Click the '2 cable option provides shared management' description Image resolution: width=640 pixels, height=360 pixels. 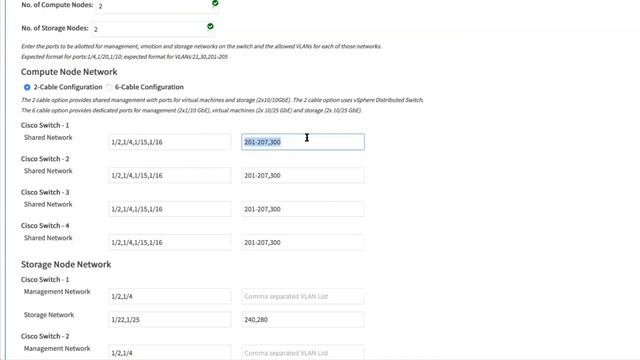point(222,100)
